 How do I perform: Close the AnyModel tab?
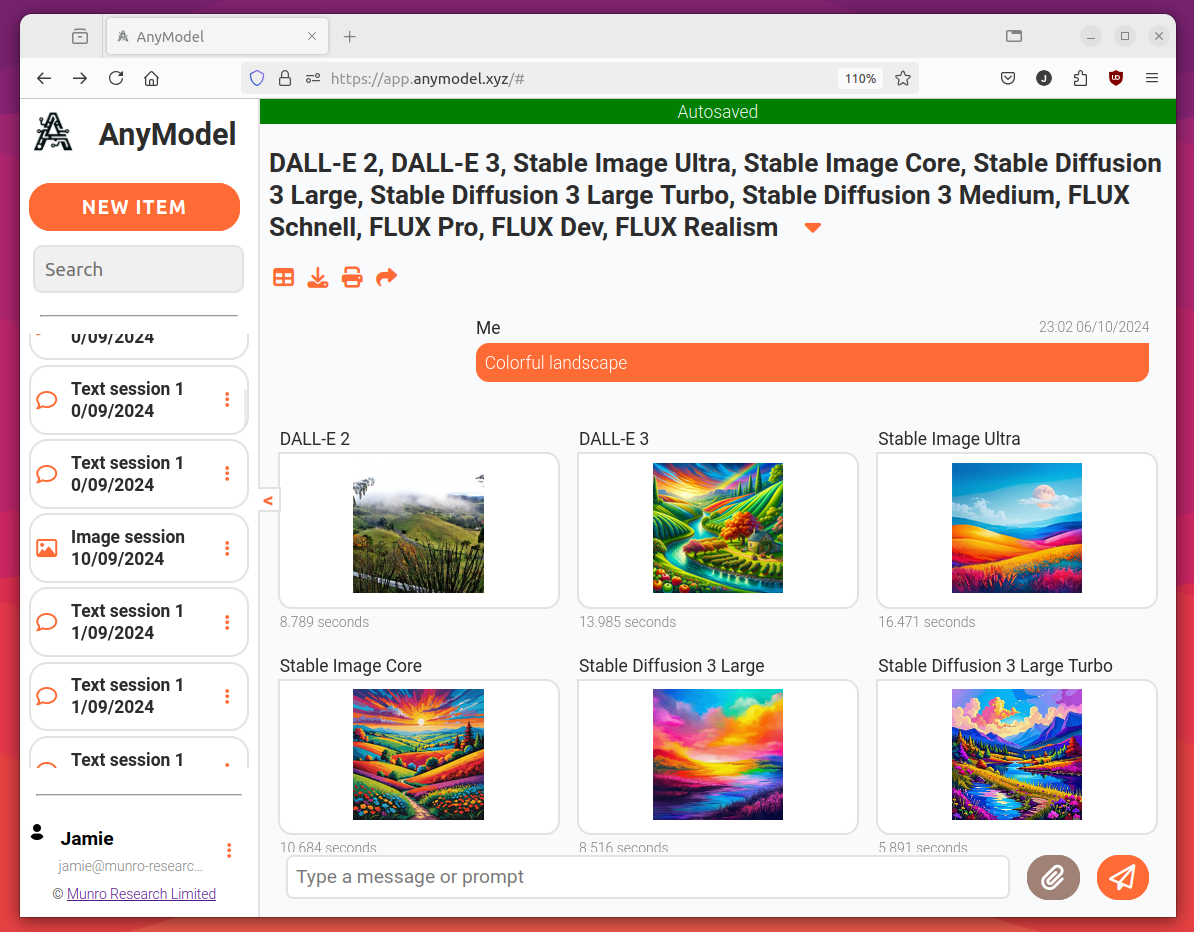coord(311,37)
